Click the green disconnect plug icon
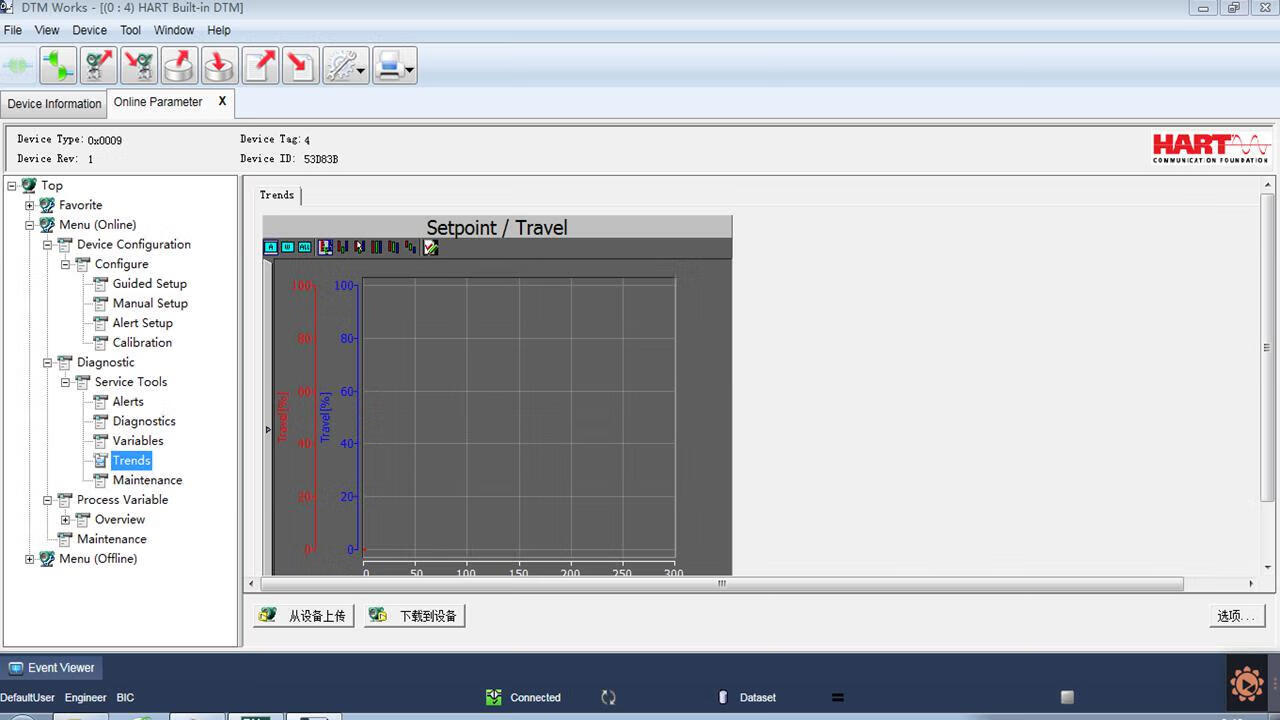Image resolution: width=1280 pixels, height=720 pixels. (x=58, y=66)
